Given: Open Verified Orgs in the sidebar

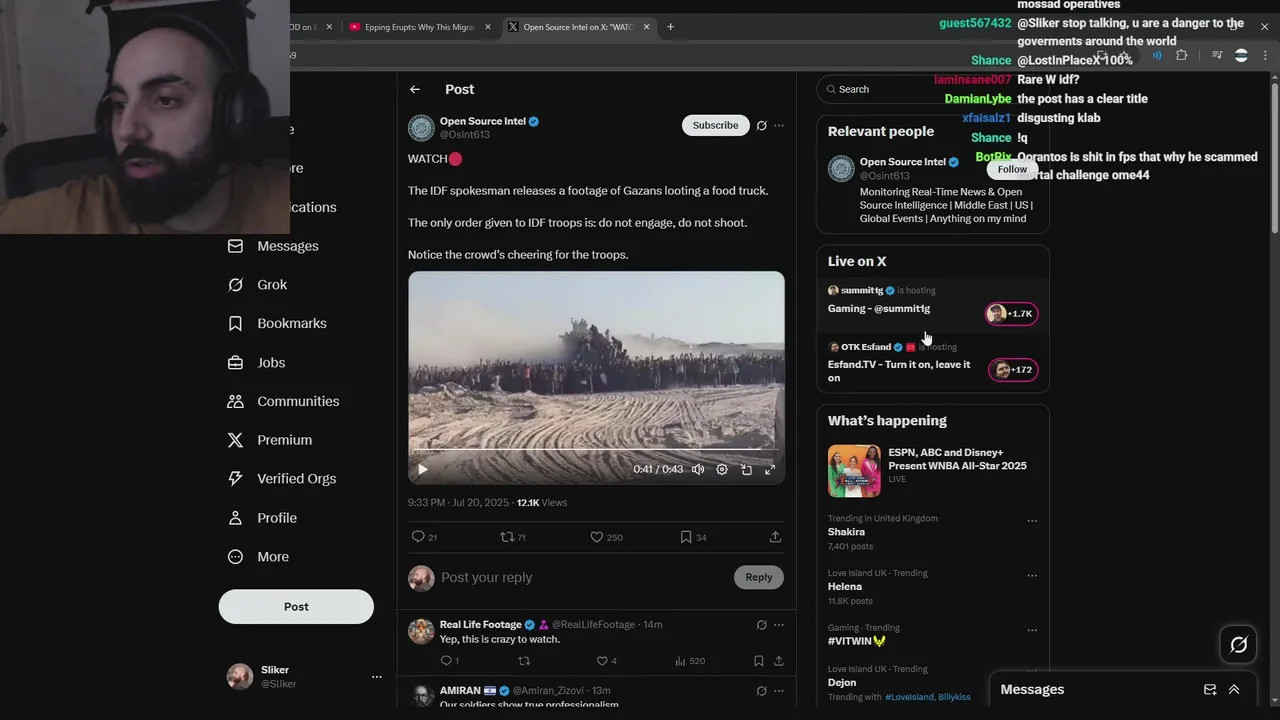Looking at the screenshot, I should click(x=281, y=479).
